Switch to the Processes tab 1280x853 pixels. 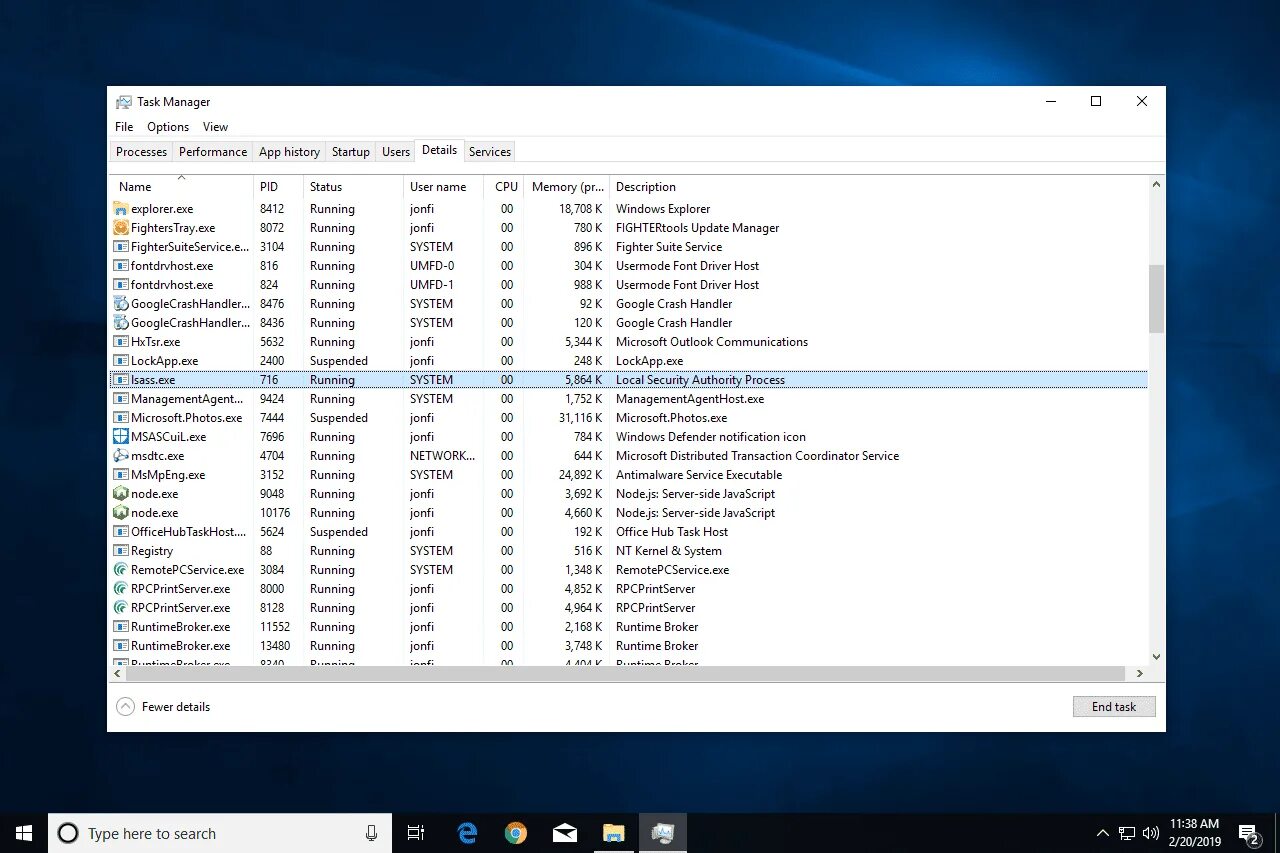pyautogui.click(x=141, y=152)
